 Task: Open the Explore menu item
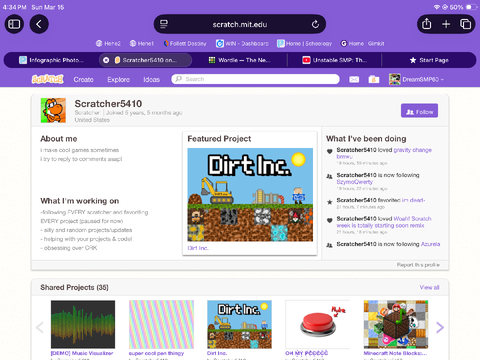[x=118, y=79]
